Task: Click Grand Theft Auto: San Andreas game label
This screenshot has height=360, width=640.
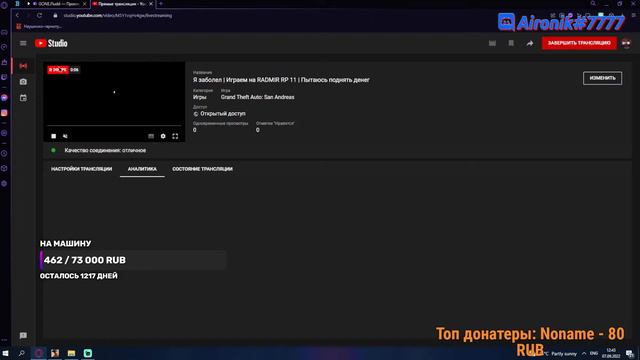Action: pyautogui.click(x=258, y=97)
